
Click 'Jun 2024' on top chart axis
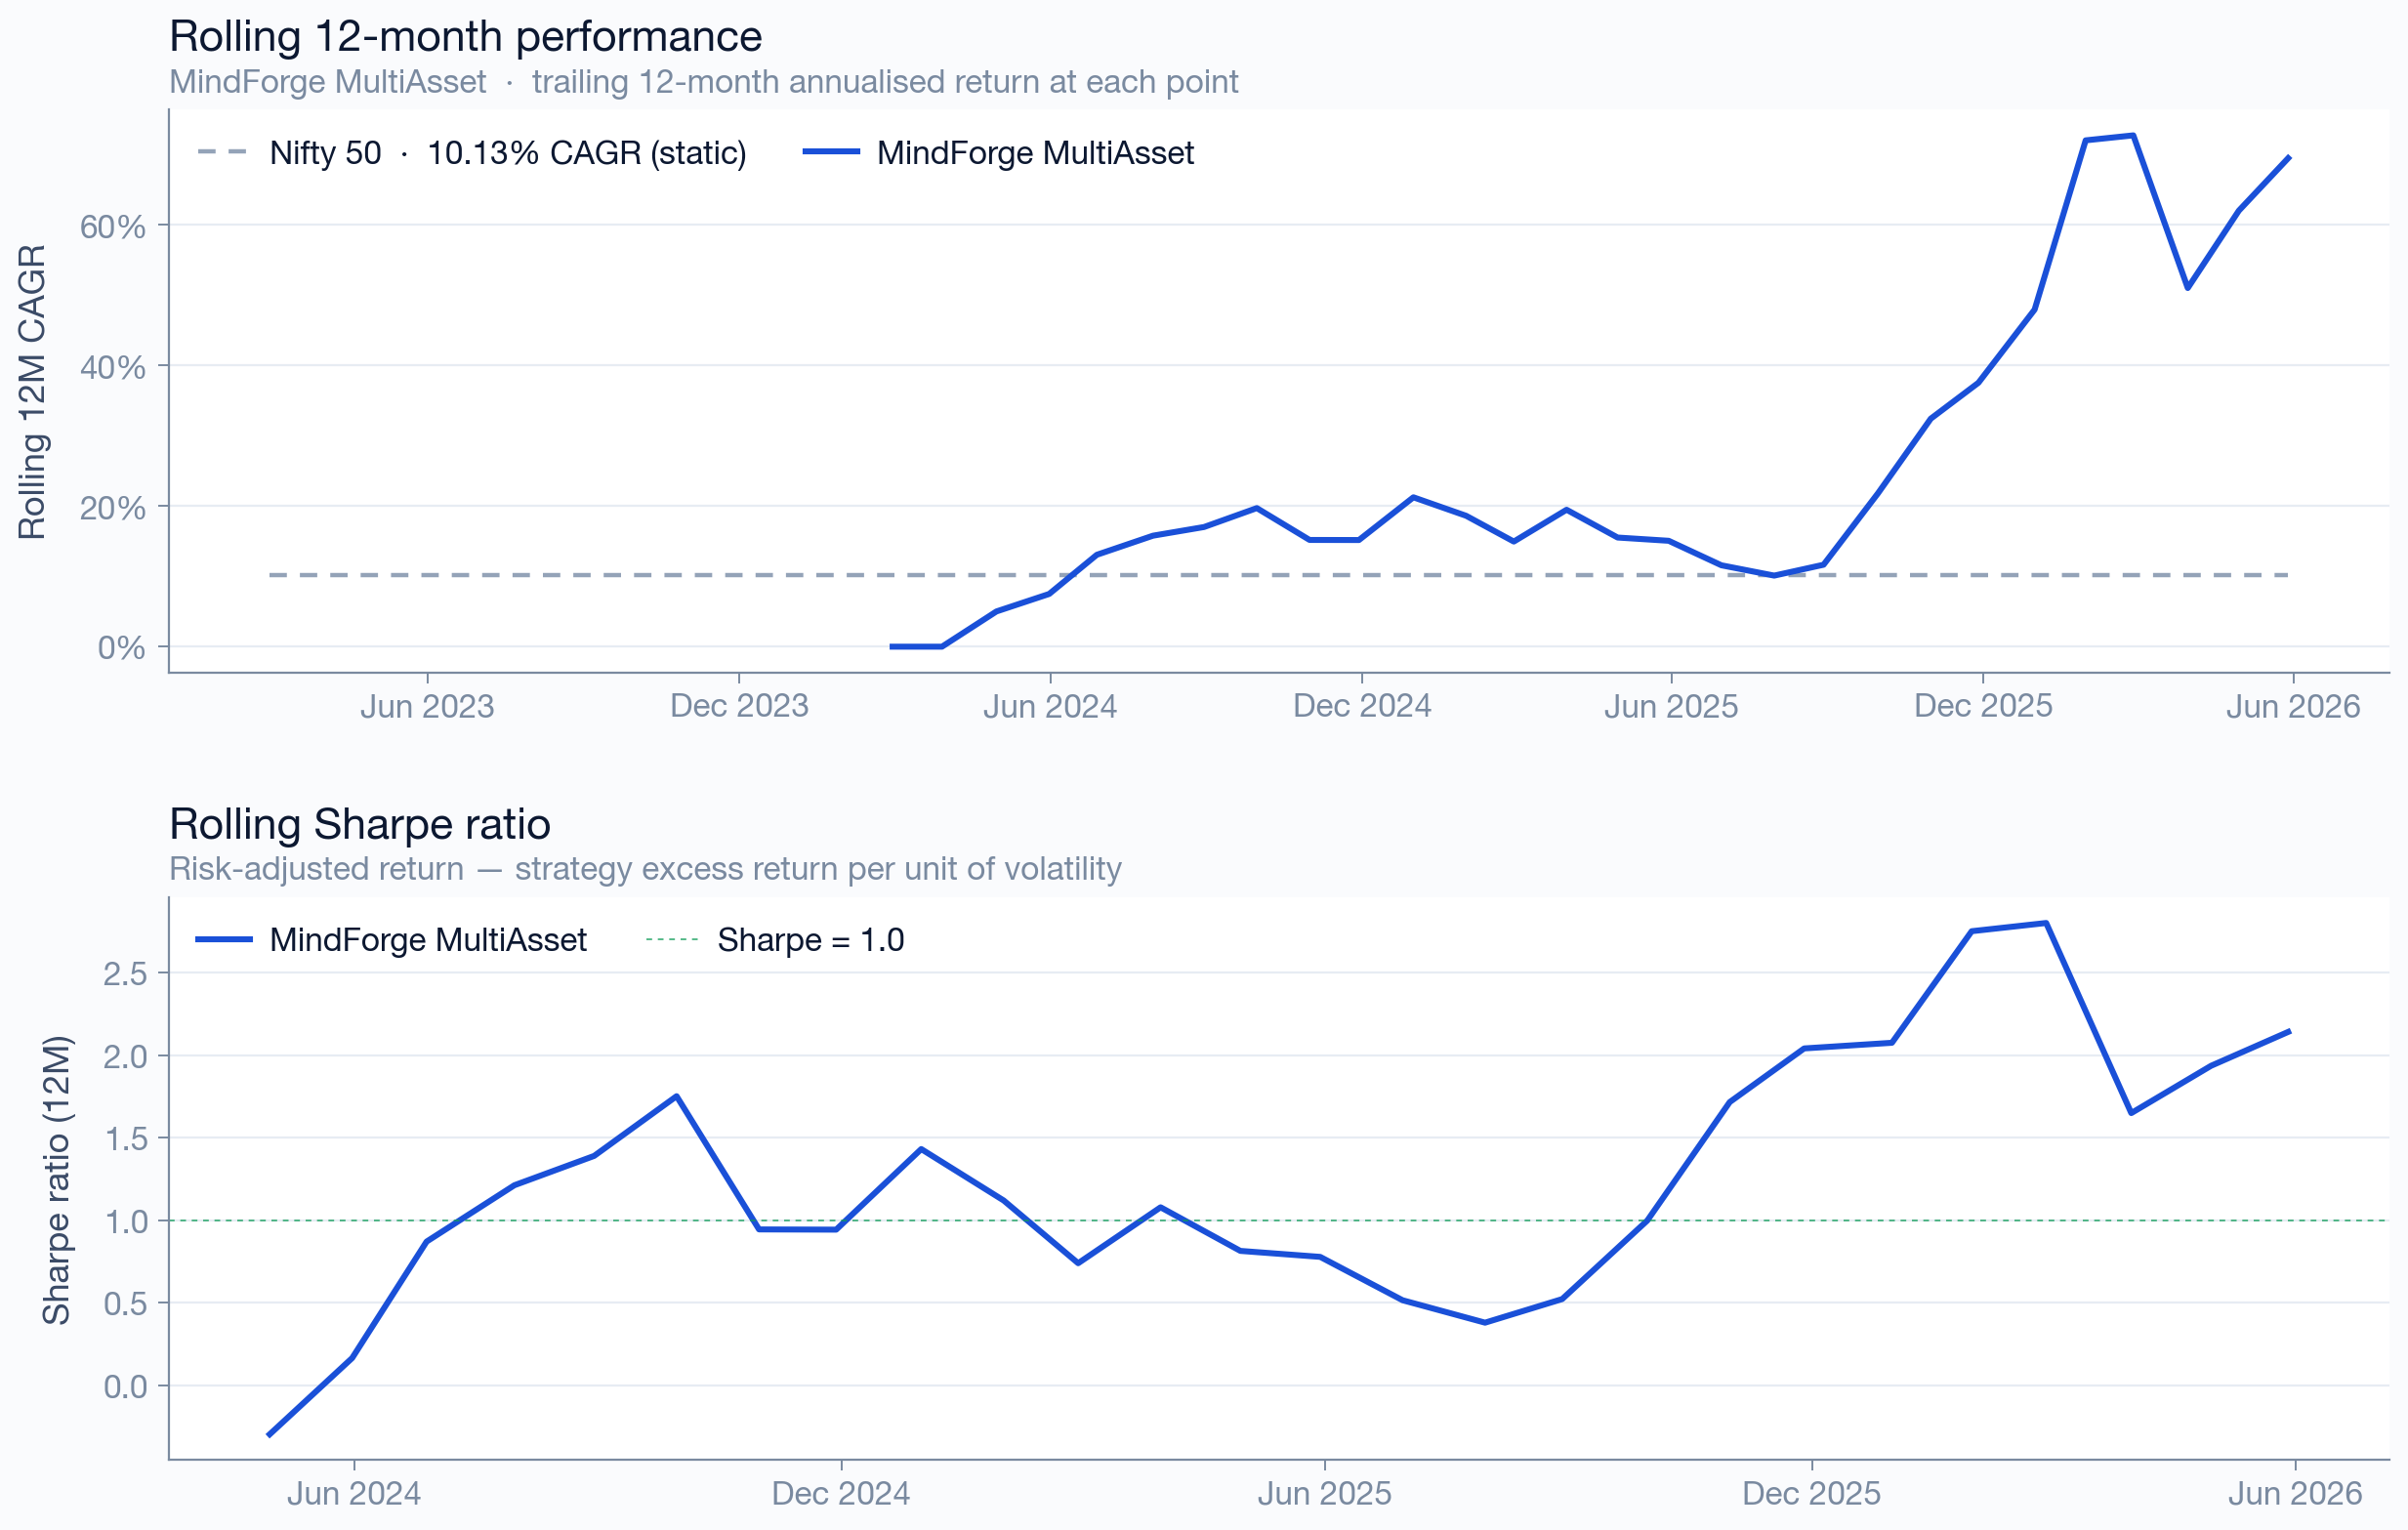pyautogui.click(x=1050, y=707)
